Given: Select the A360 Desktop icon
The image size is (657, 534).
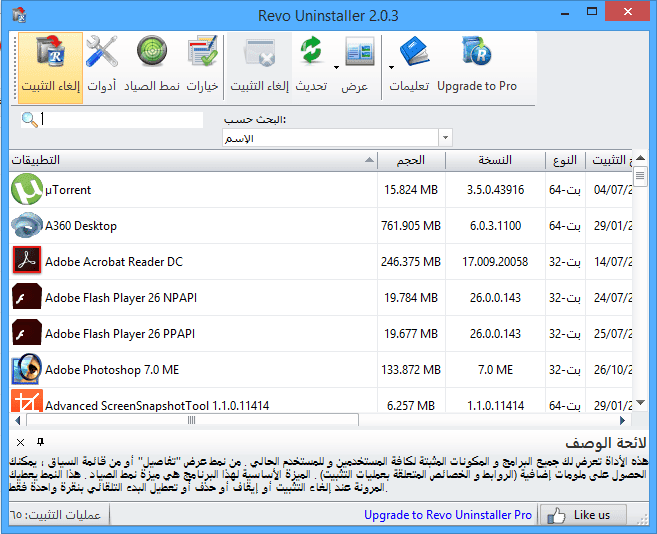Looking at the screenshot, I should coord(27,226).
